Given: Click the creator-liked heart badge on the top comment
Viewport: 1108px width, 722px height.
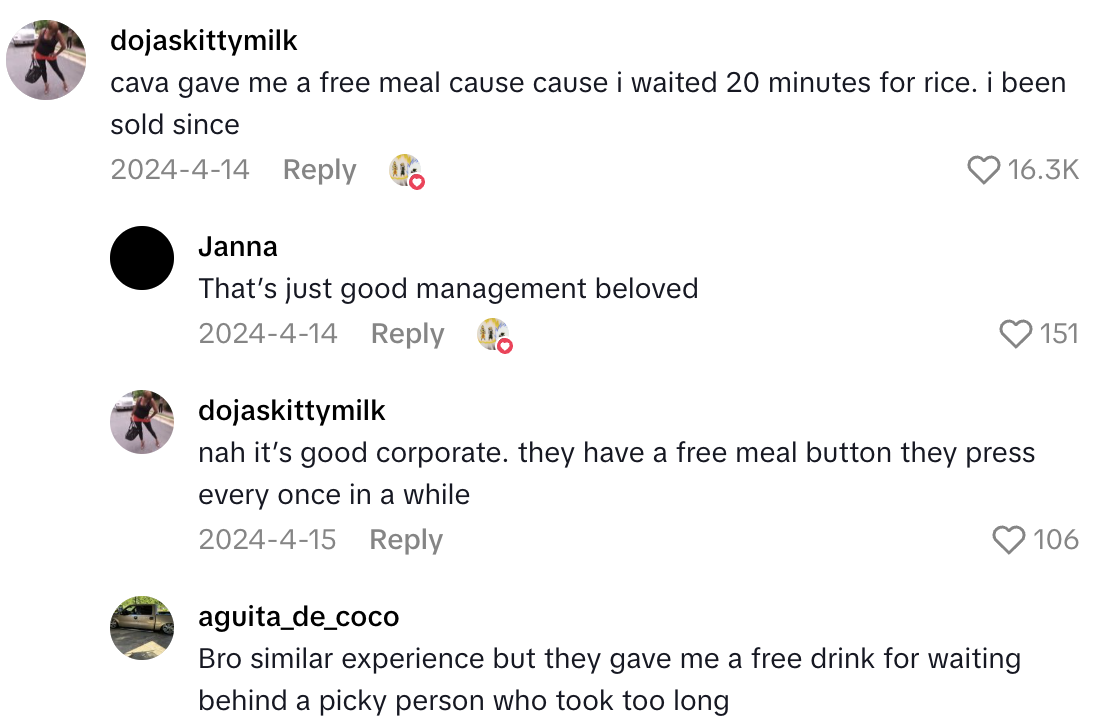Looking at the screenshot, I should pos(405,170).
